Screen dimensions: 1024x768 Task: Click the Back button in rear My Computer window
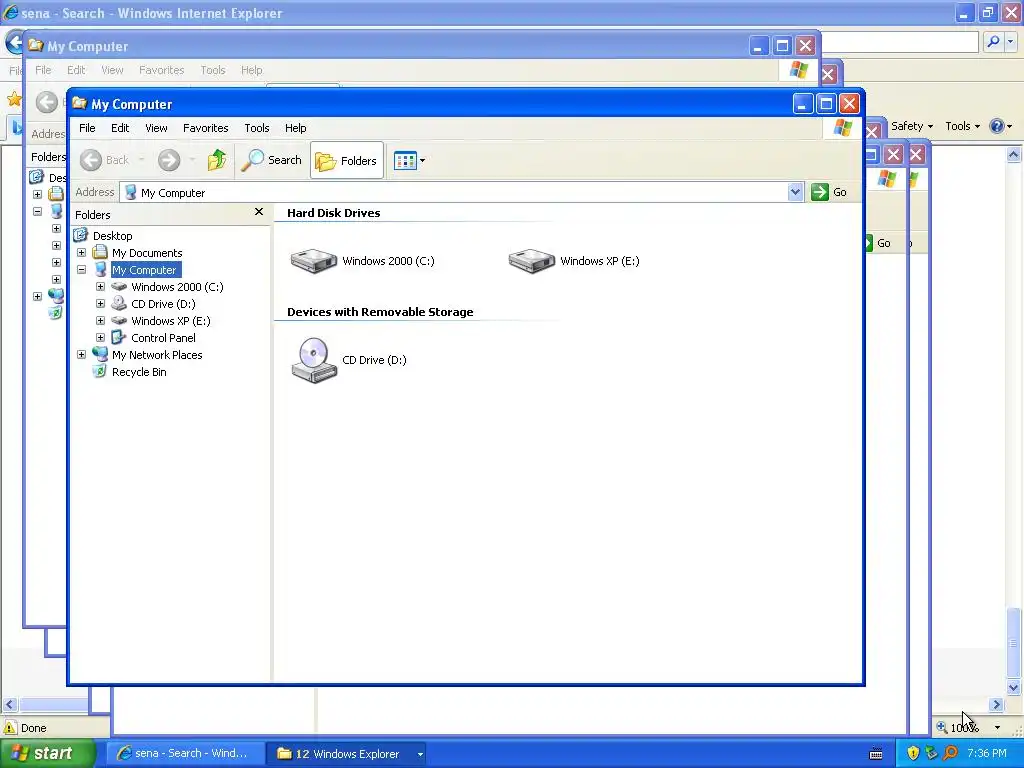47,102
